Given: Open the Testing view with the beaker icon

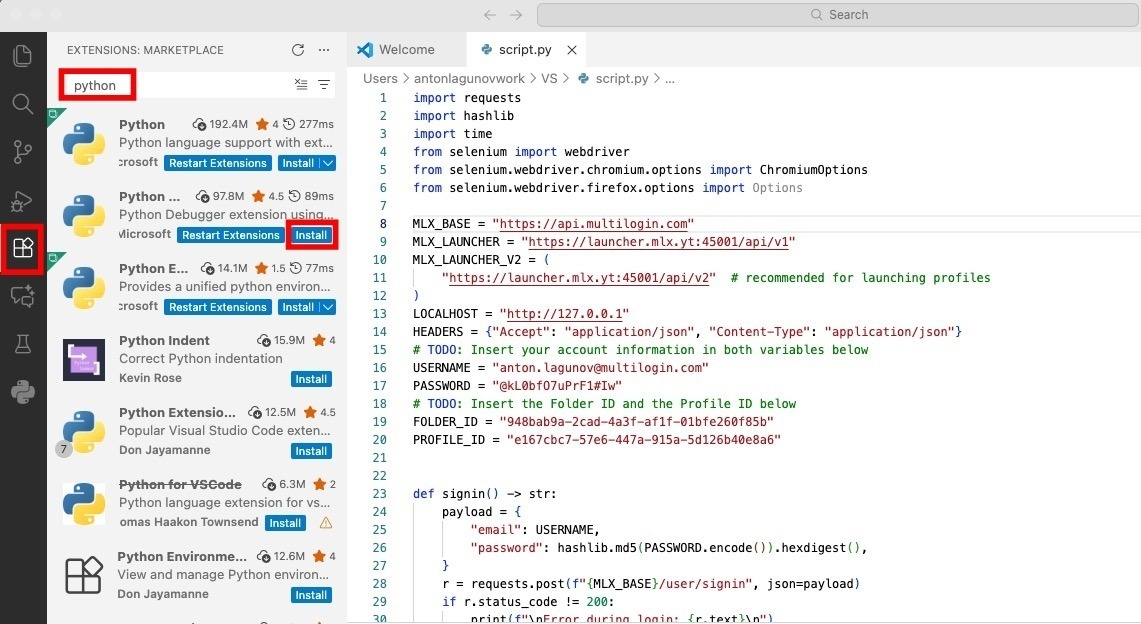Looking at the screenshot, I should [x=22, y=343].
